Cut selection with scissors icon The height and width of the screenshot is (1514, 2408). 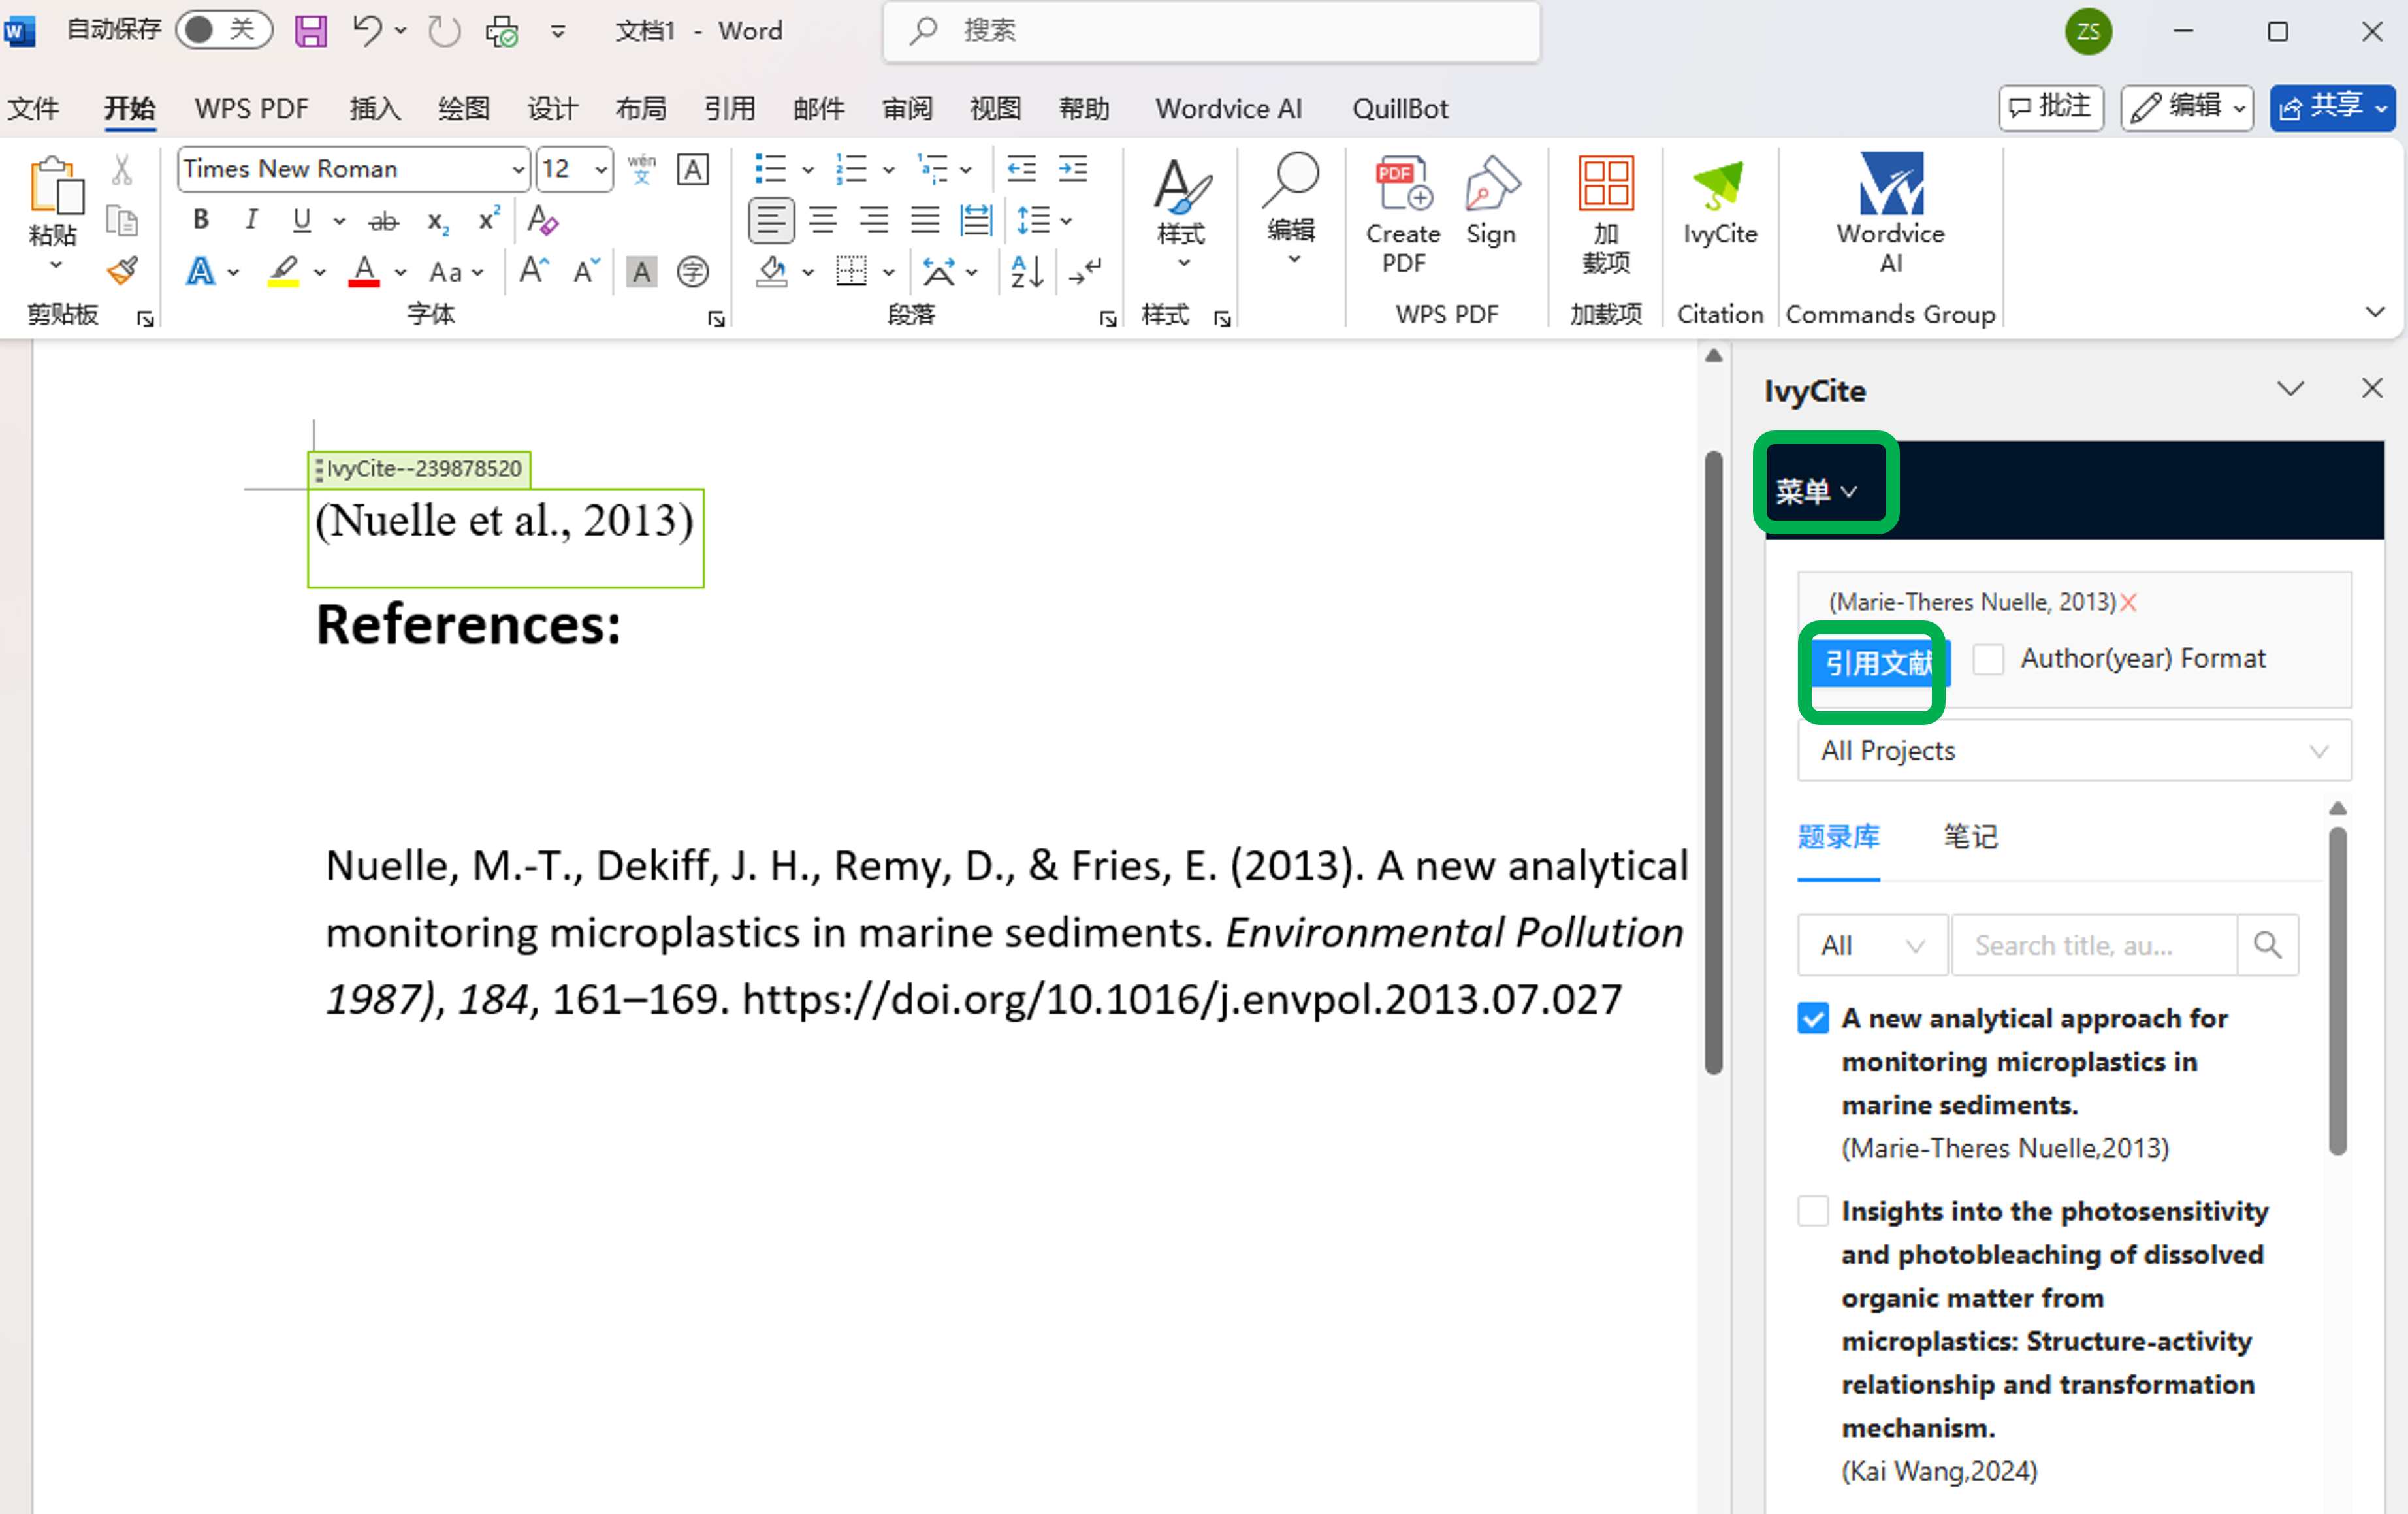coord(121,169)
